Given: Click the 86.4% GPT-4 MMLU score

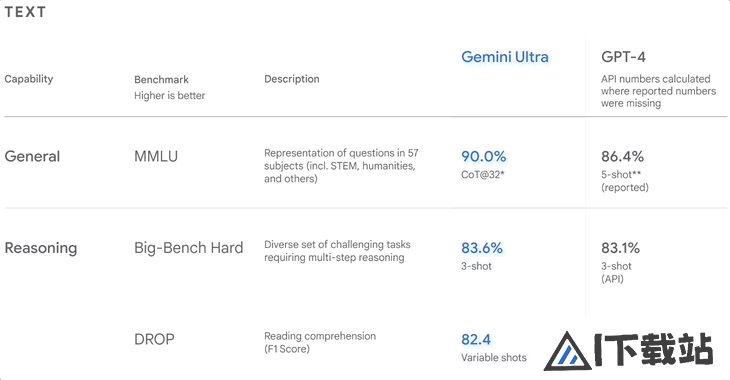Looking at the screenshot, I should (622, 156).
